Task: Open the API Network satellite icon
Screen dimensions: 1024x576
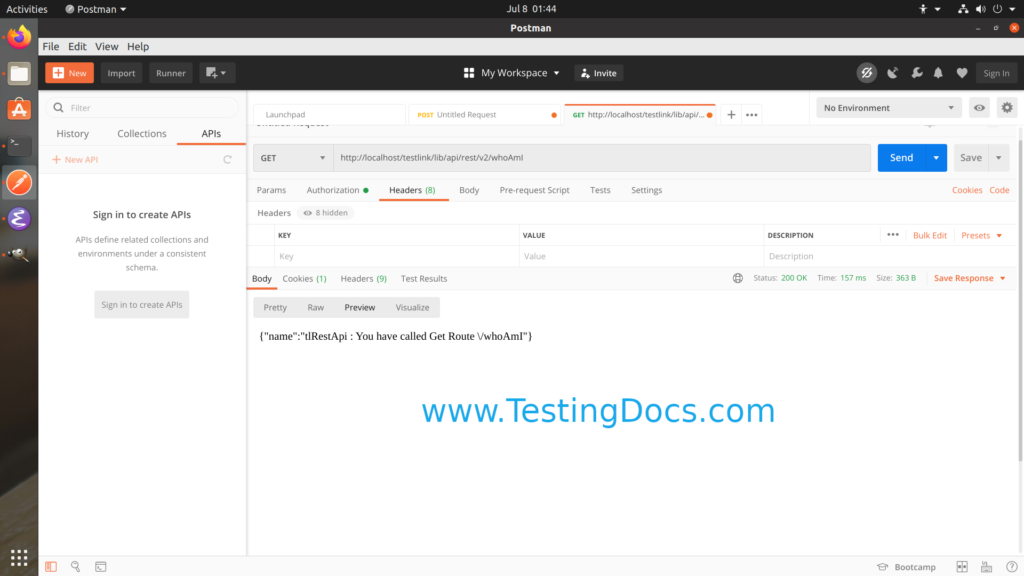Action: pos(892,72)
